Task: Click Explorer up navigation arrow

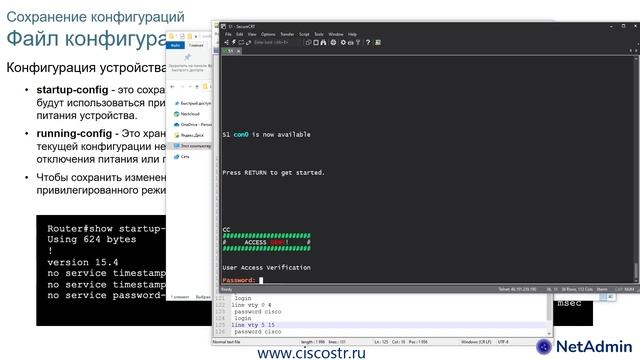Action: click(x=197, y=87)
